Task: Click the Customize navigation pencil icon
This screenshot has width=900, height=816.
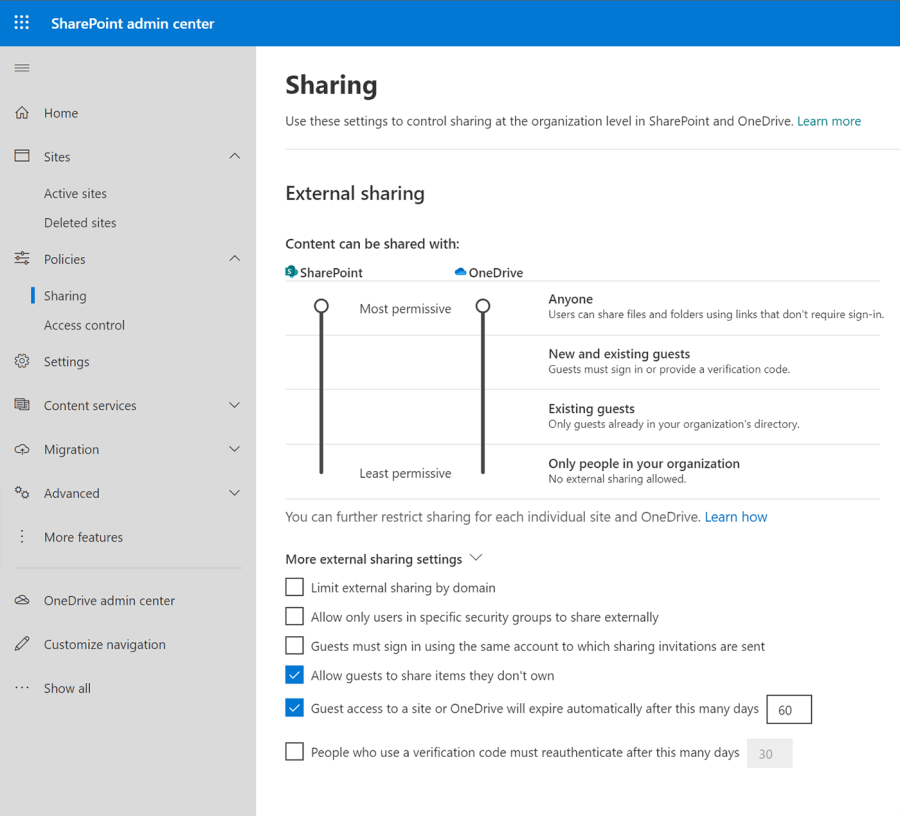Action: coord(22,644)
